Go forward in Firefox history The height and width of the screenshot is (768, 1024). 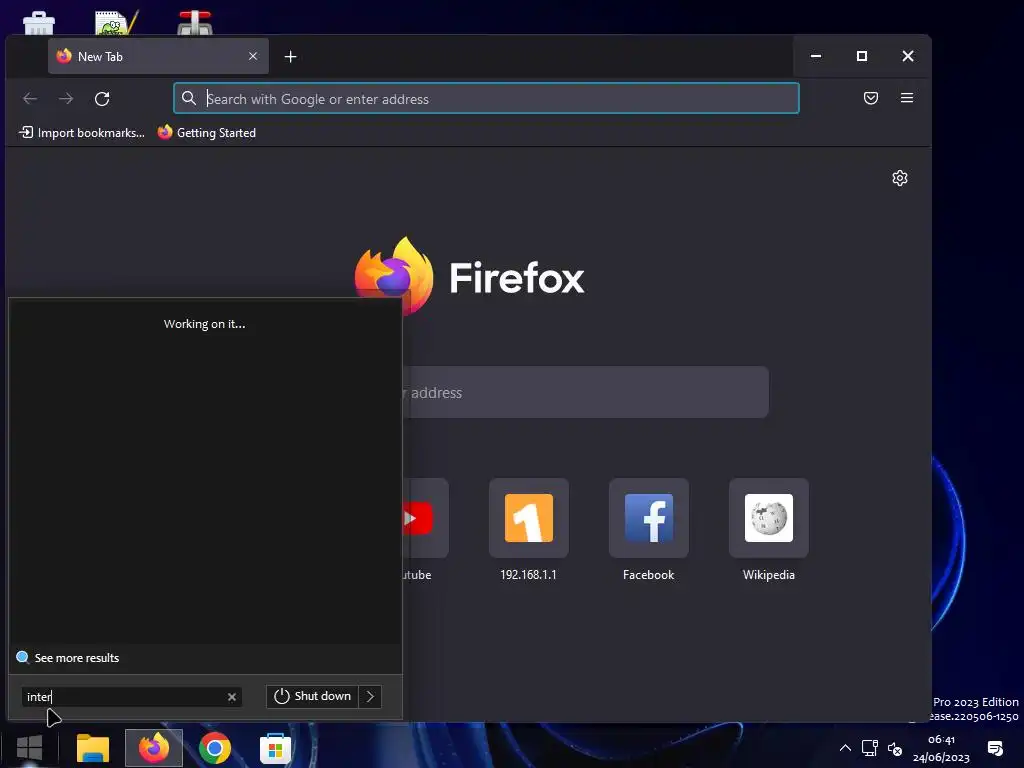(66, 99)
